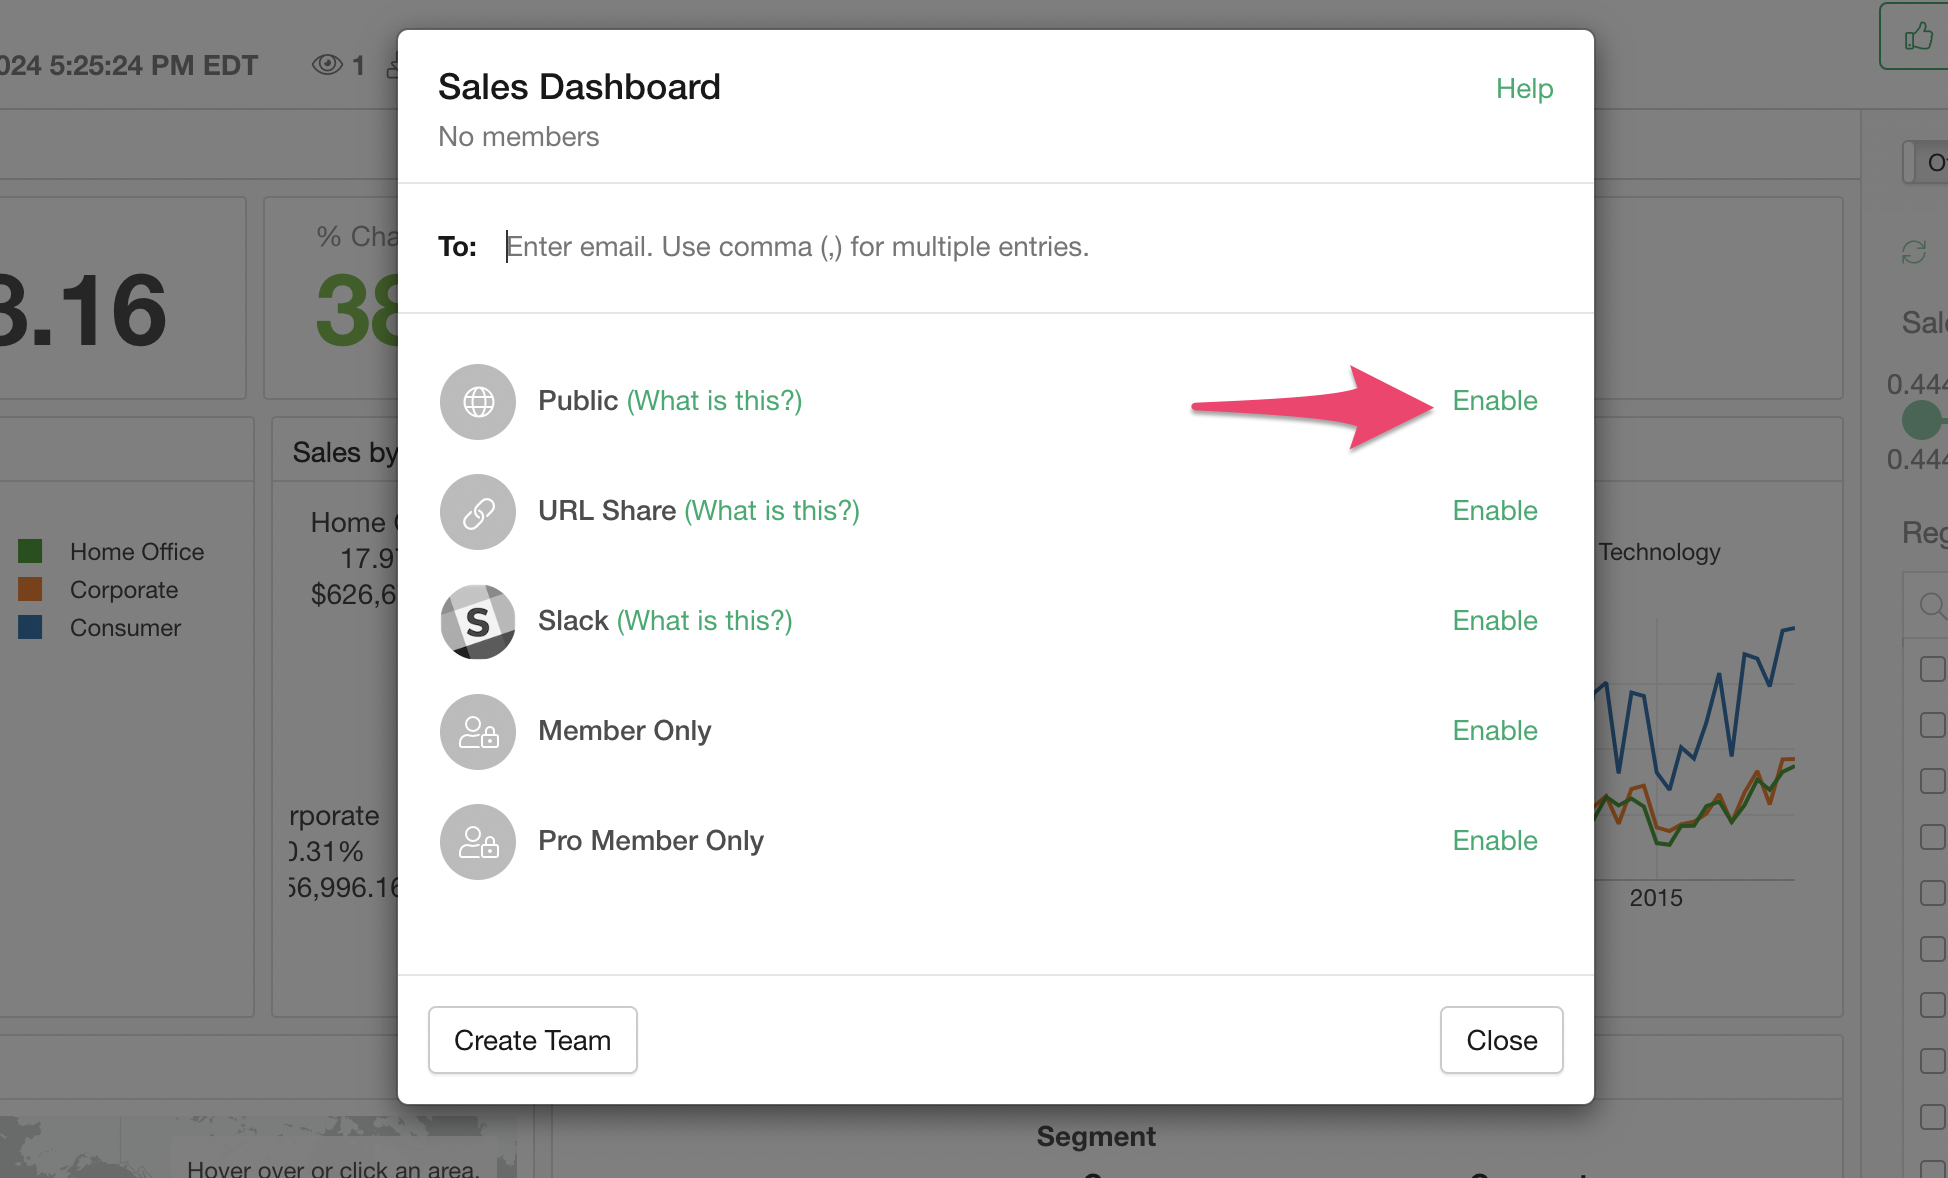Click the green slider handle
Screen dimensions: 1948x1178
pyautogui.click(x=1921, y=420)
